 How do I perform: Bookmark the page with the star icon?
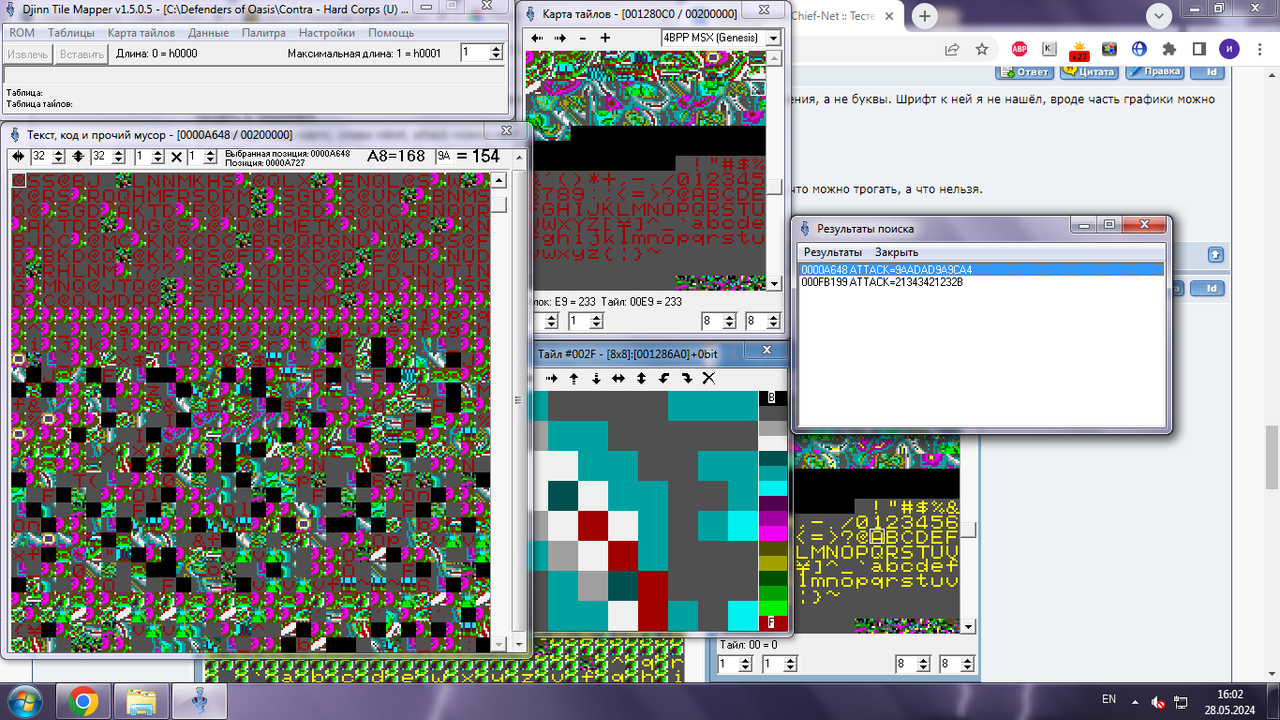982,49
